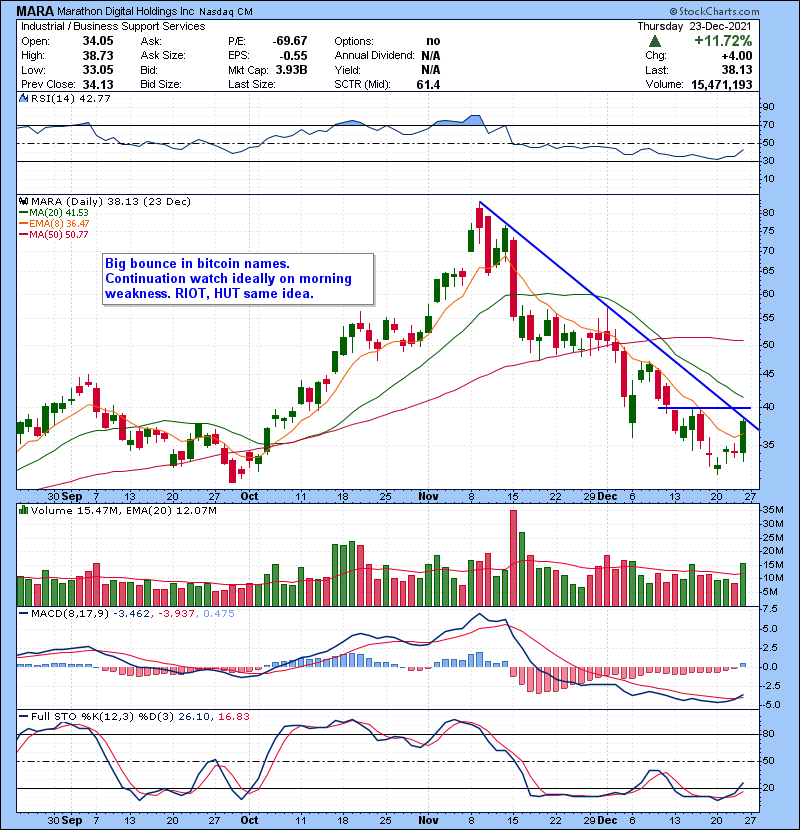The height and width of the screenshot is (830, 800).
Task: Click the StockCharts.com watermark label
Action: 714,11
